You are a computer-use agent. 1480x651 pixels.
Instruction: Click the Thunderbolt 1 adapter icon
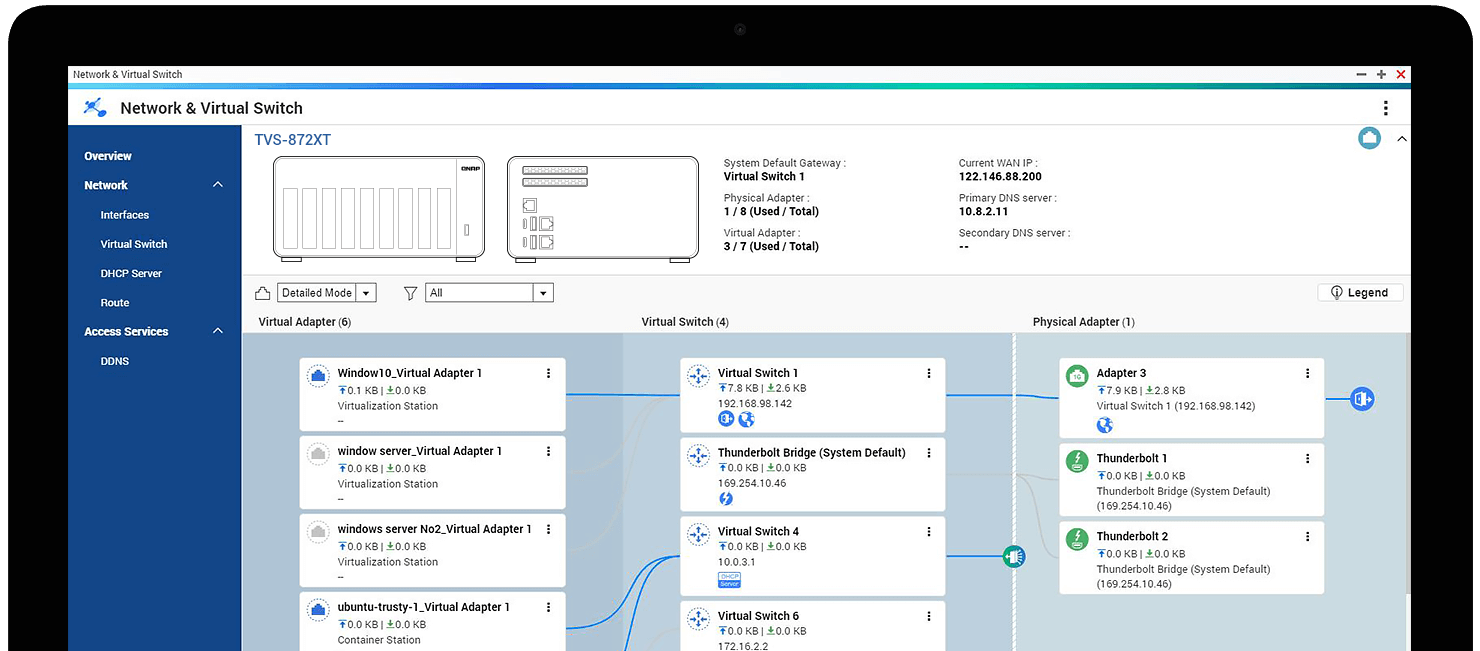pos(1077,462)
